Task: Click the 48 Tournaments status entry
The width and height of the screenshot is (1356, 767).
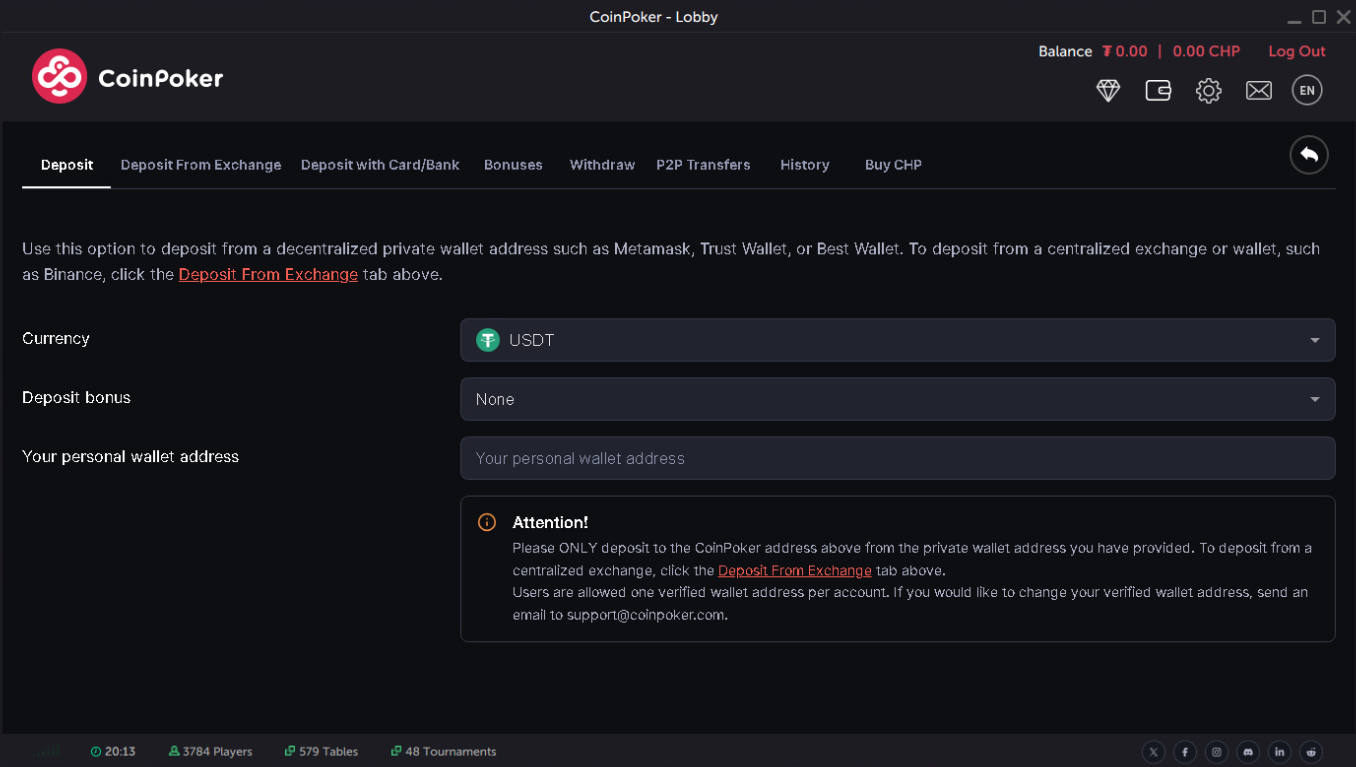Action: (443, 752)
